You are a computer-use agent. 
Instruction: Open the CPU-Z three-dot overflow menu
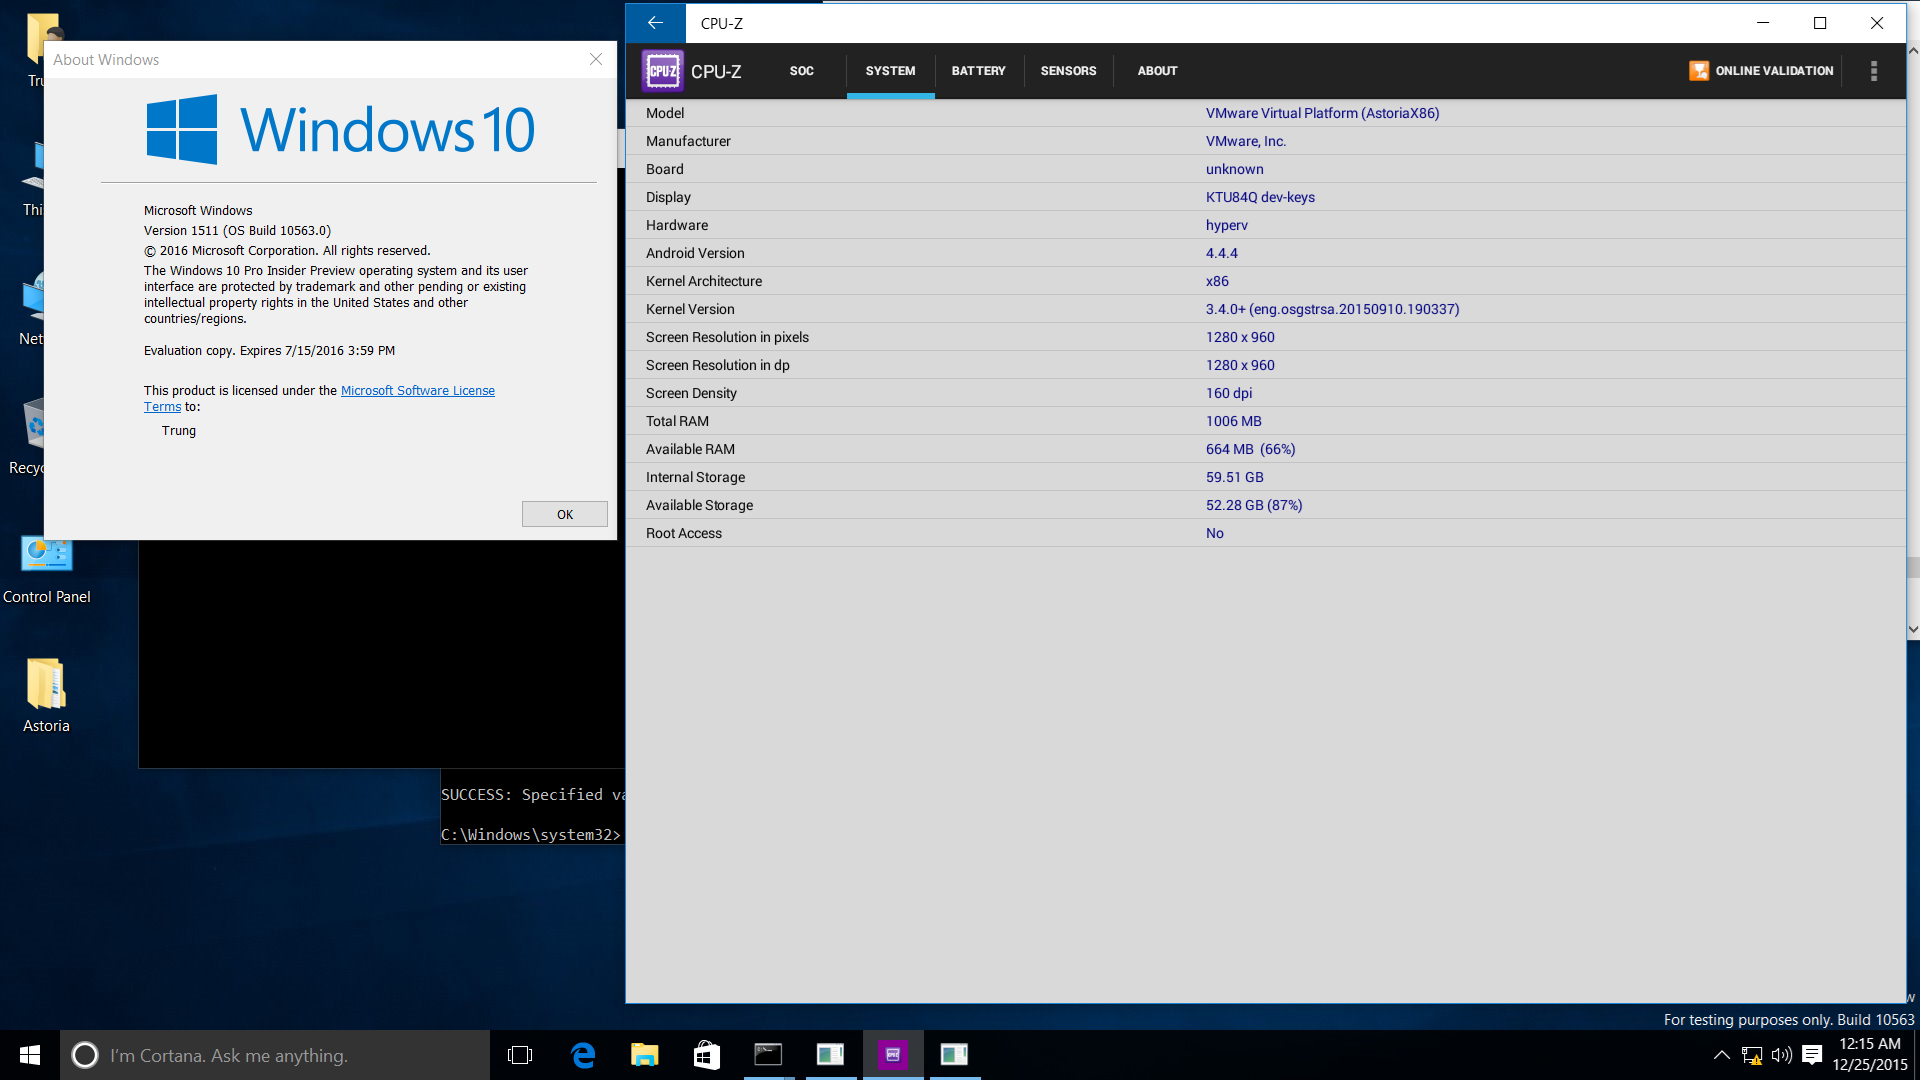pos(1874,71)
